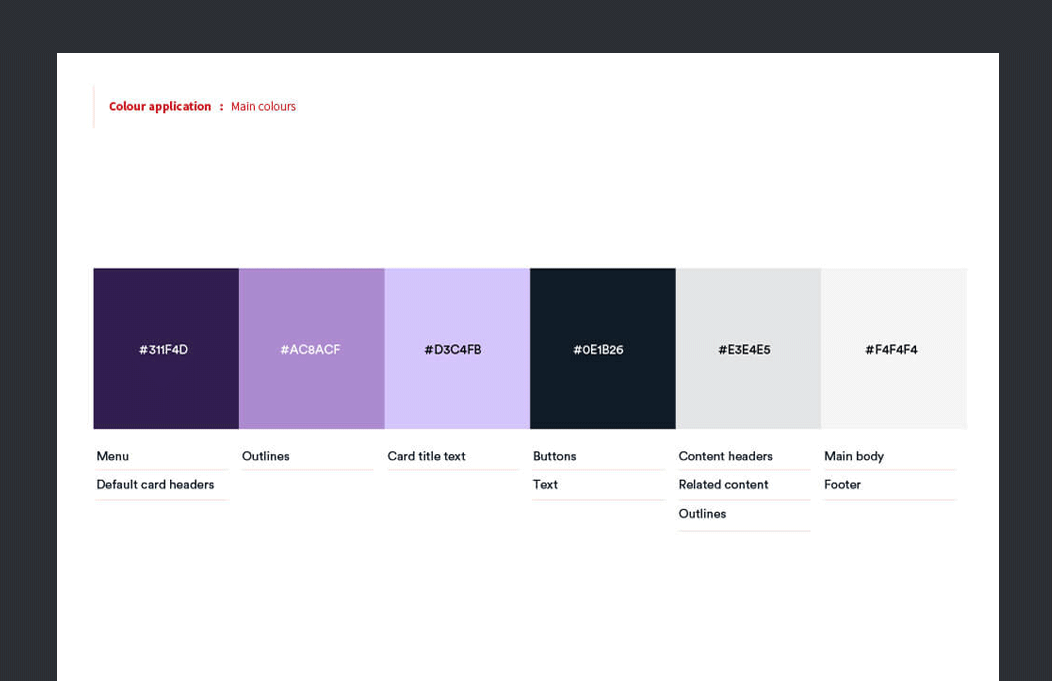1052x681 pixels.
Task: Click the light grey #E3E4E5 swatch
Action: 748,348
